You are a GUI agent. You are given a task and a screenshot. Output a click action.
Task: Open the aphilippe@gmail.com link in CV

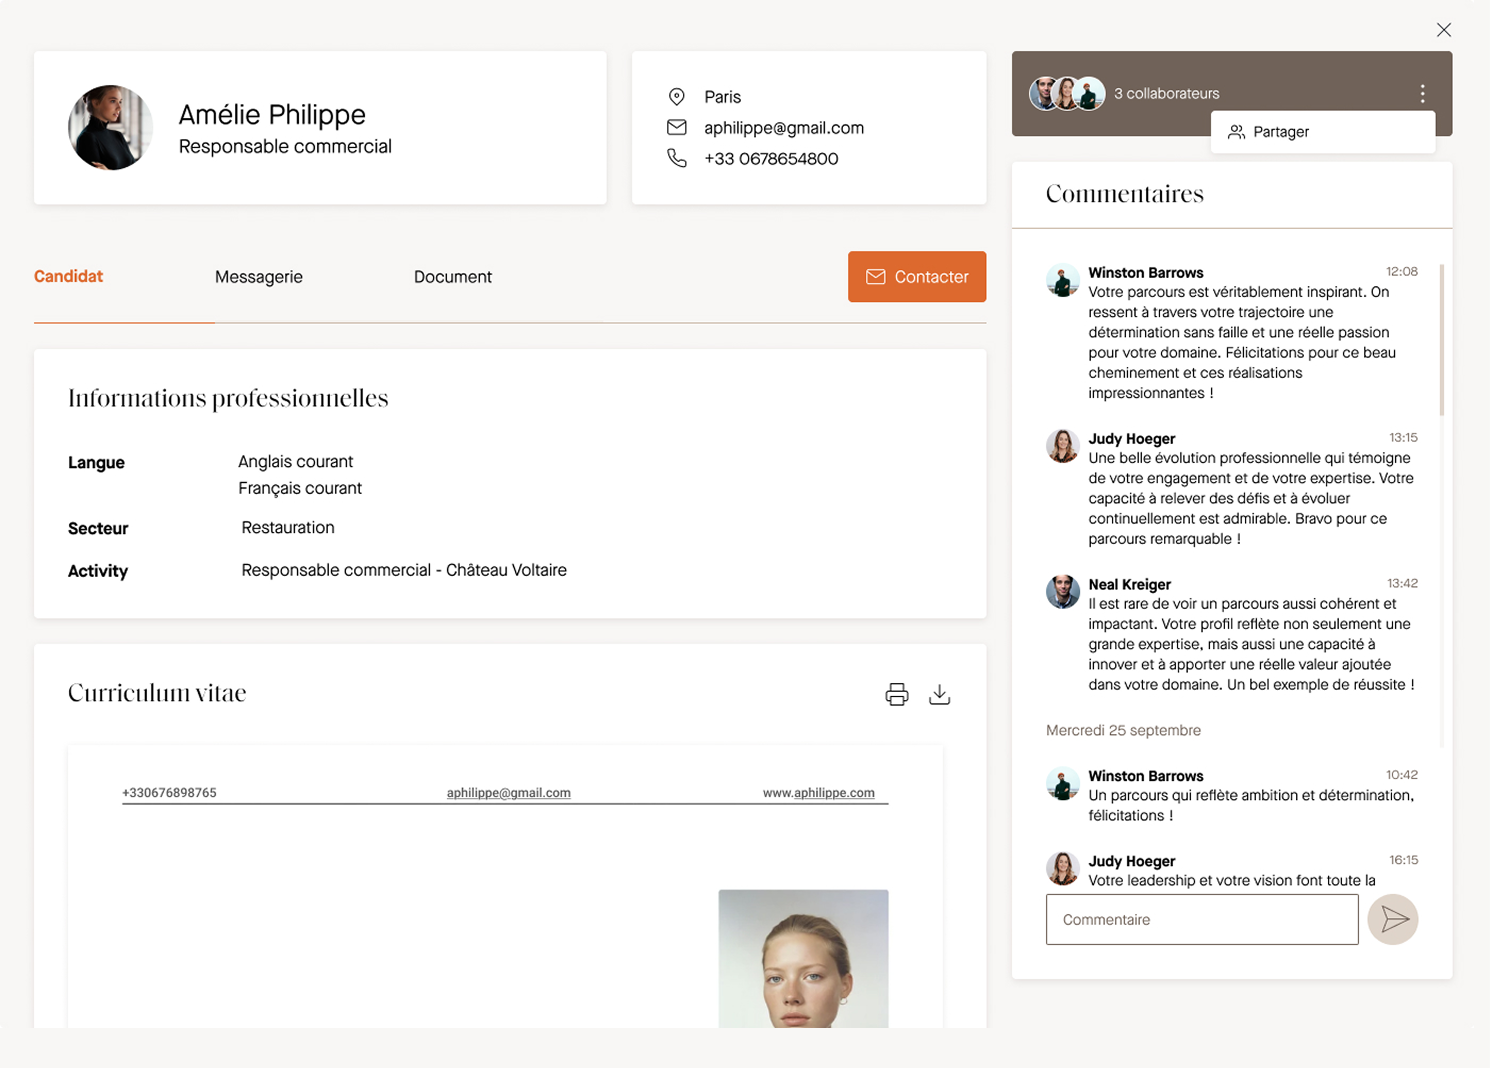coord(508,793)
